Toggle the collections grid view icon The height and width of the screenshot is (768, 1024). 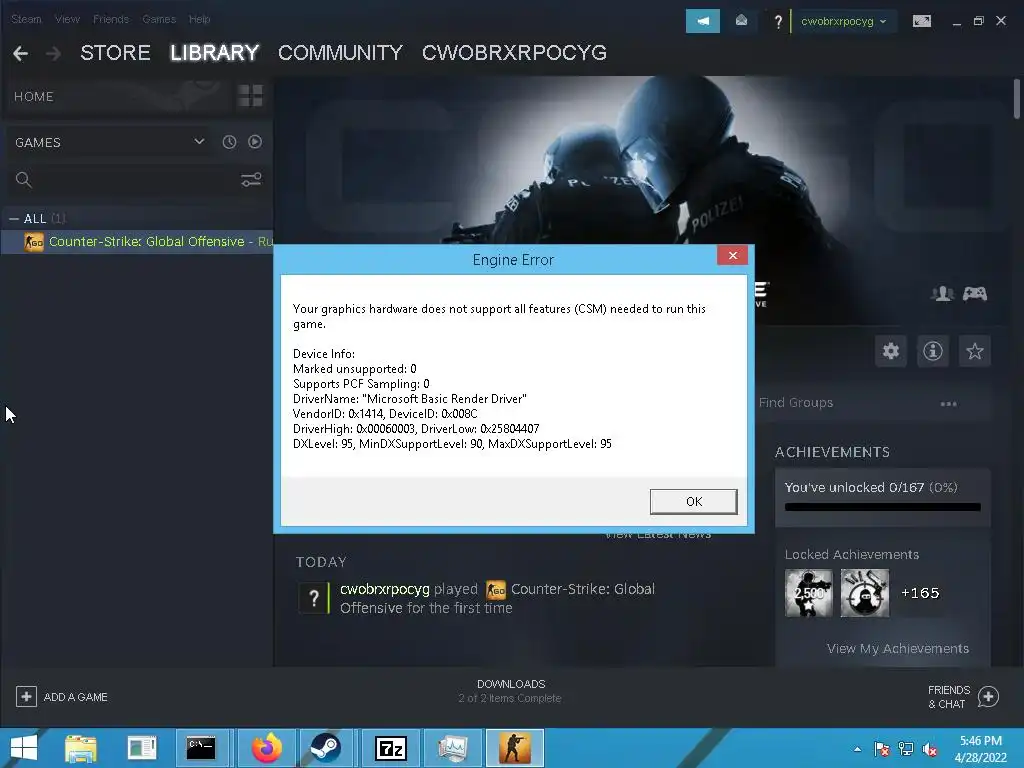point(250,96)
